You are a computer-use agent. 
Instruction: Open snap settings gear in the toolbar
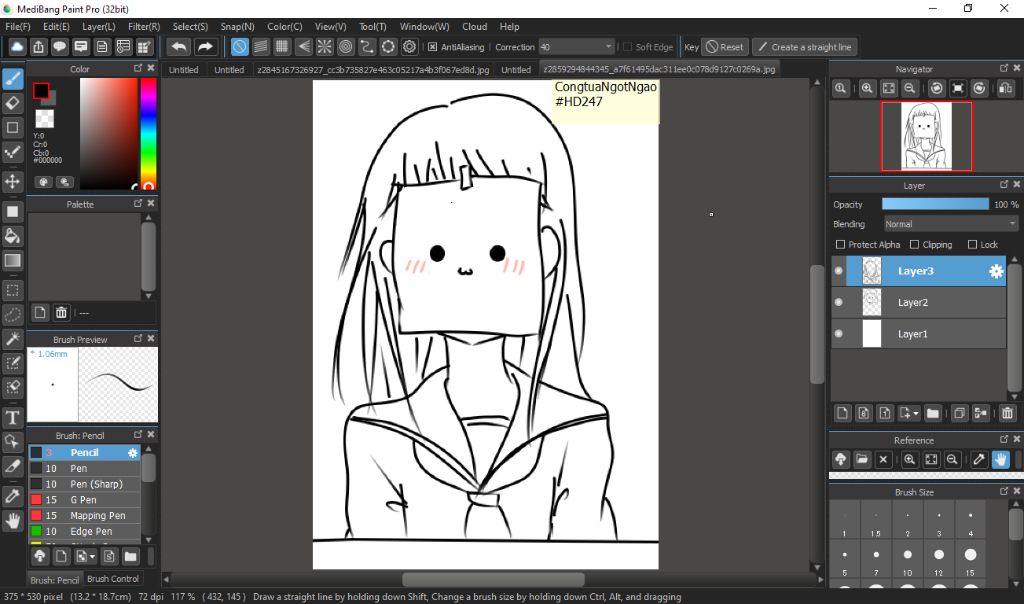pos(409,47)
